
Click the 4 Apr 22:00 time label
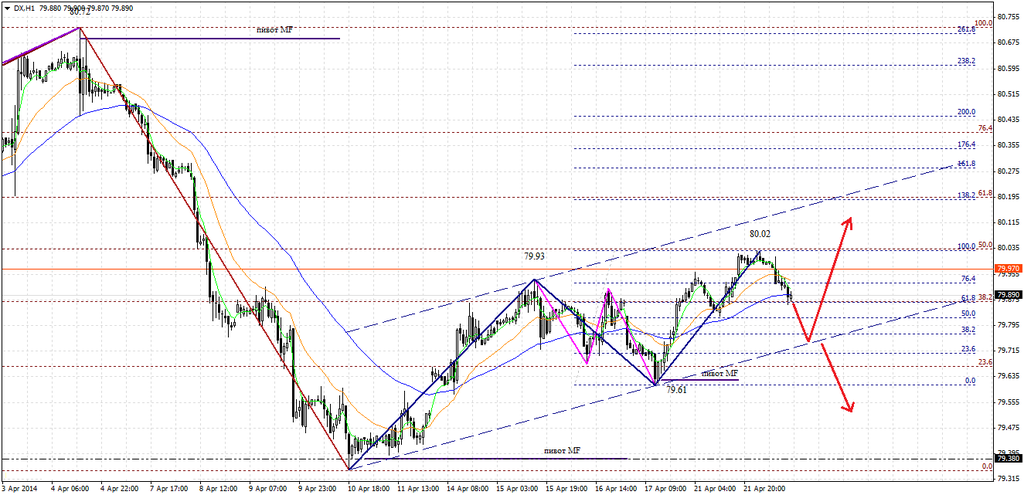[x=119, y=488]
